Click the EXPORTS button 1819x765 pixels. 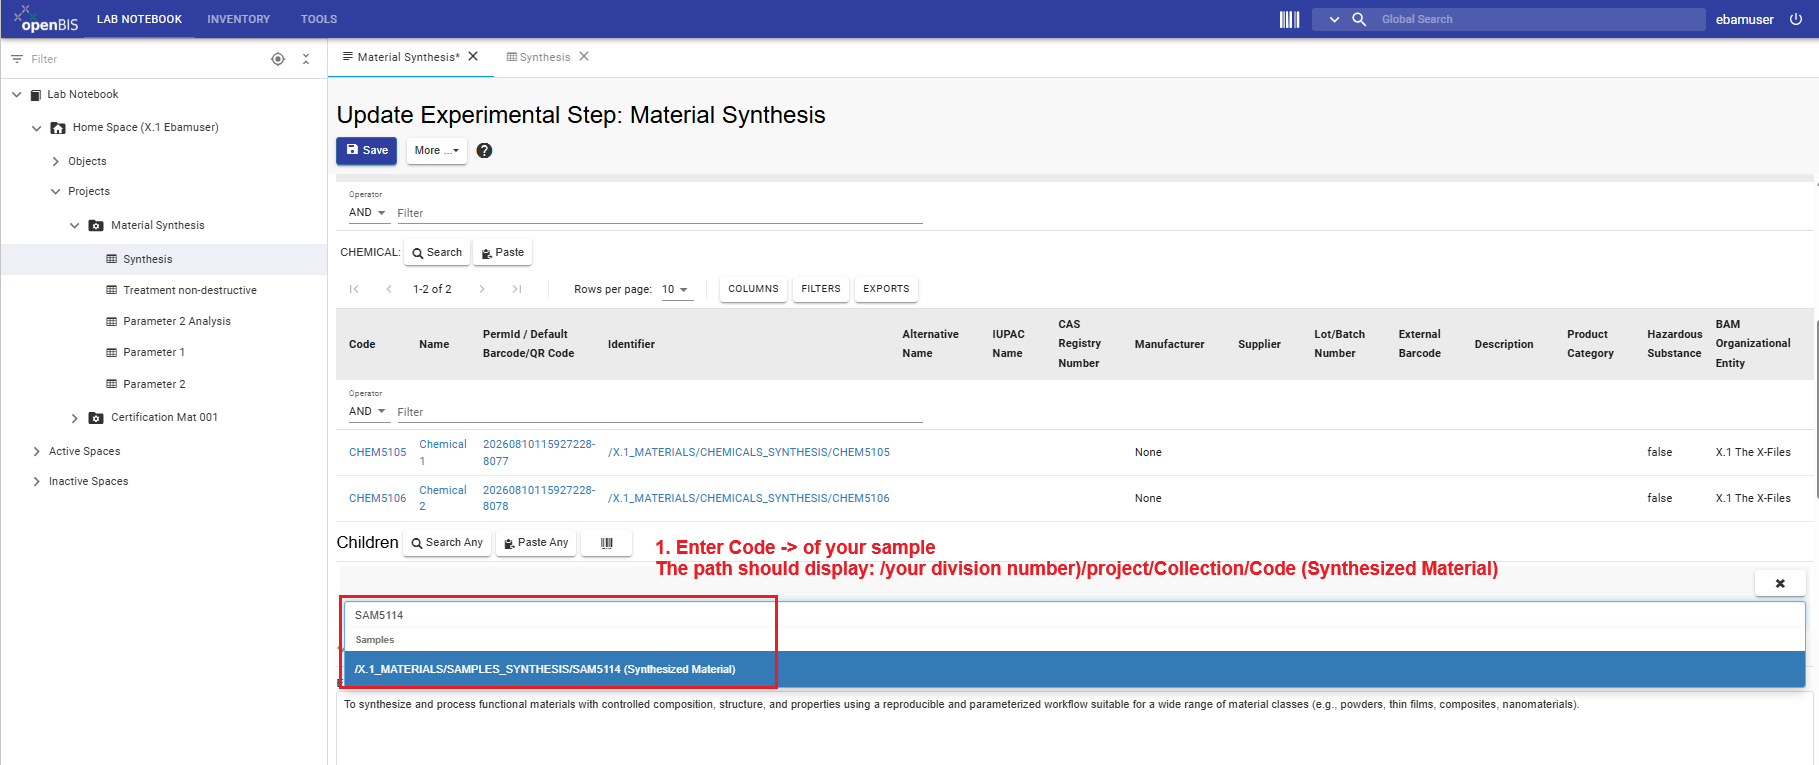tap(886, 289)
